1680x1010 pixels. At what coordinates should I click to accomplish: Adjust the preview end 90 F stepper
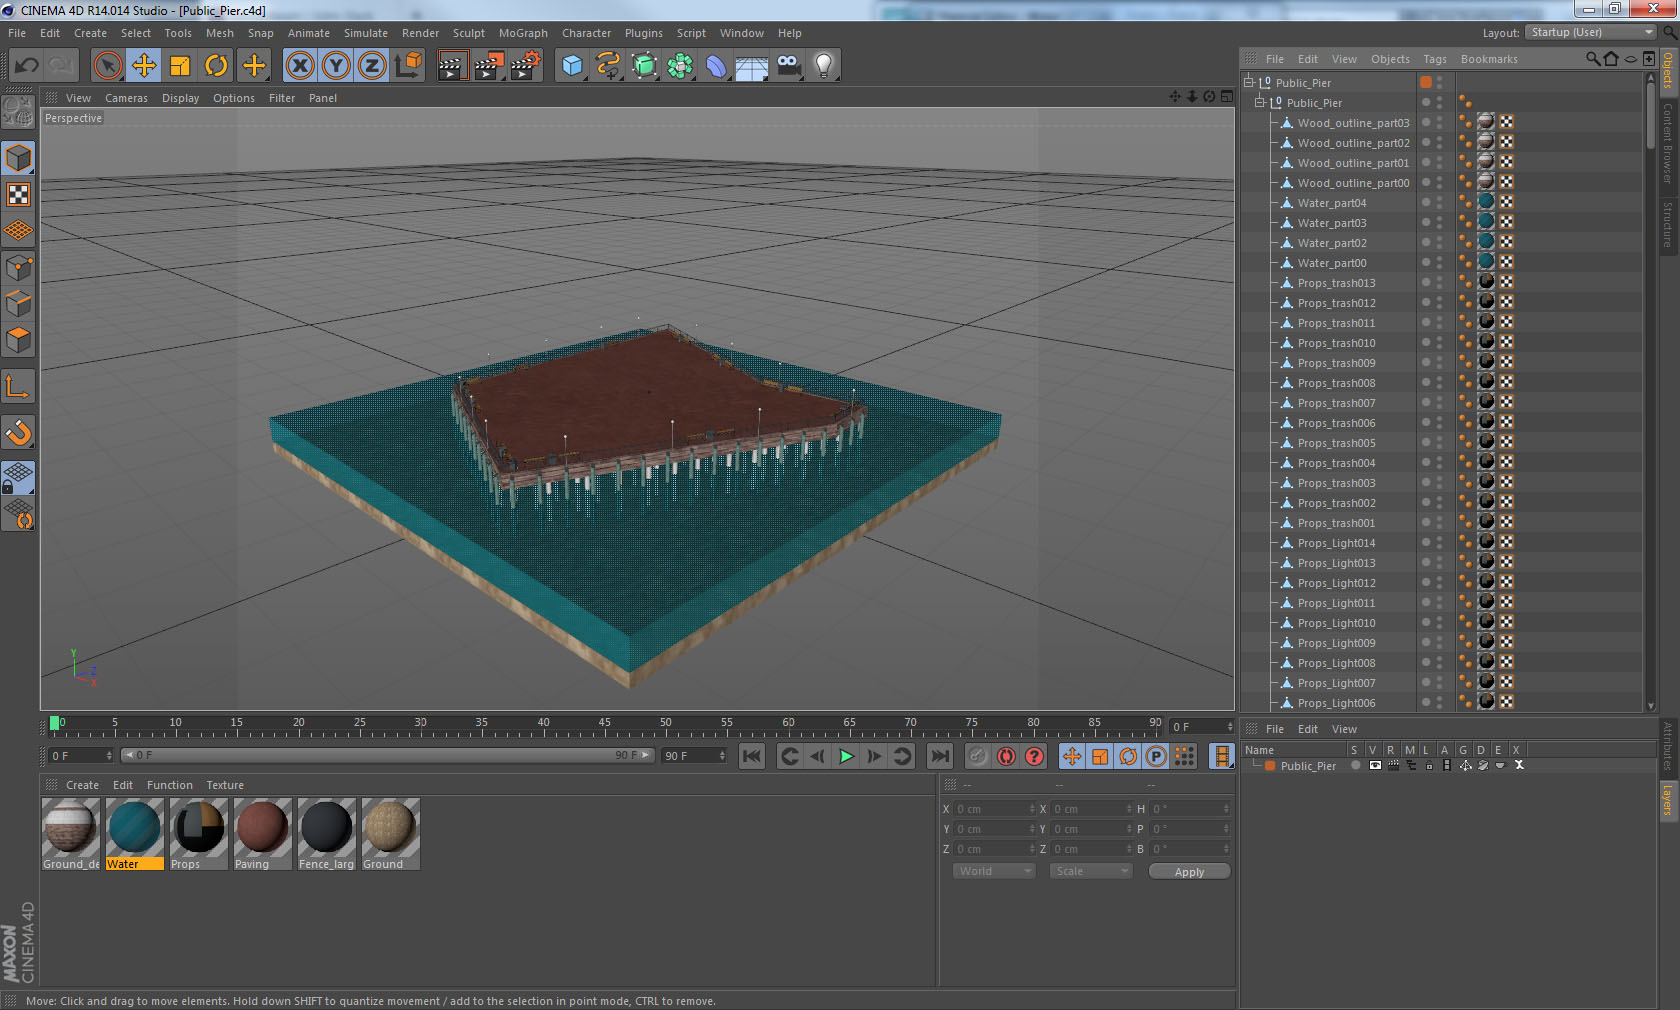721,756
